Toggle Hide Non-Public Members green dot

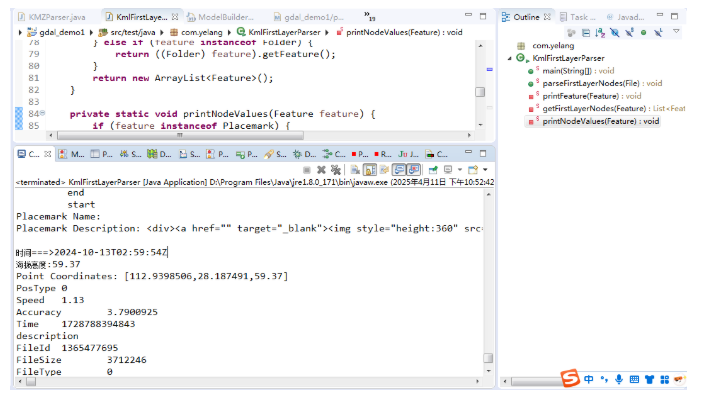[643, 32]
